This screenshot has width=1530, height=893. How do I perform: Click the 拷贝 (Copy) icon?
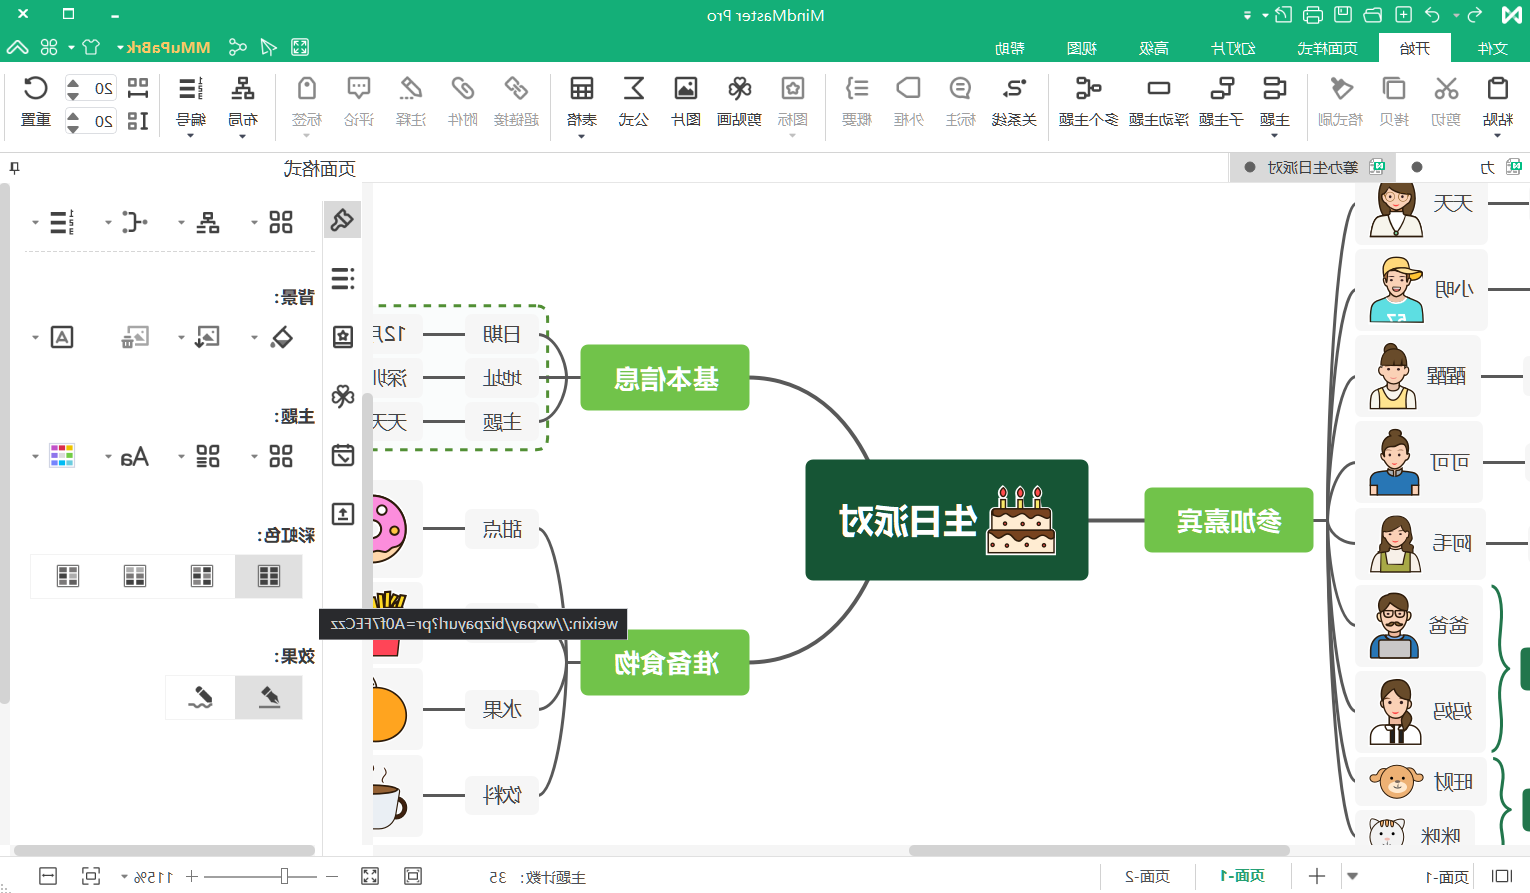[x=1394, y=88]
